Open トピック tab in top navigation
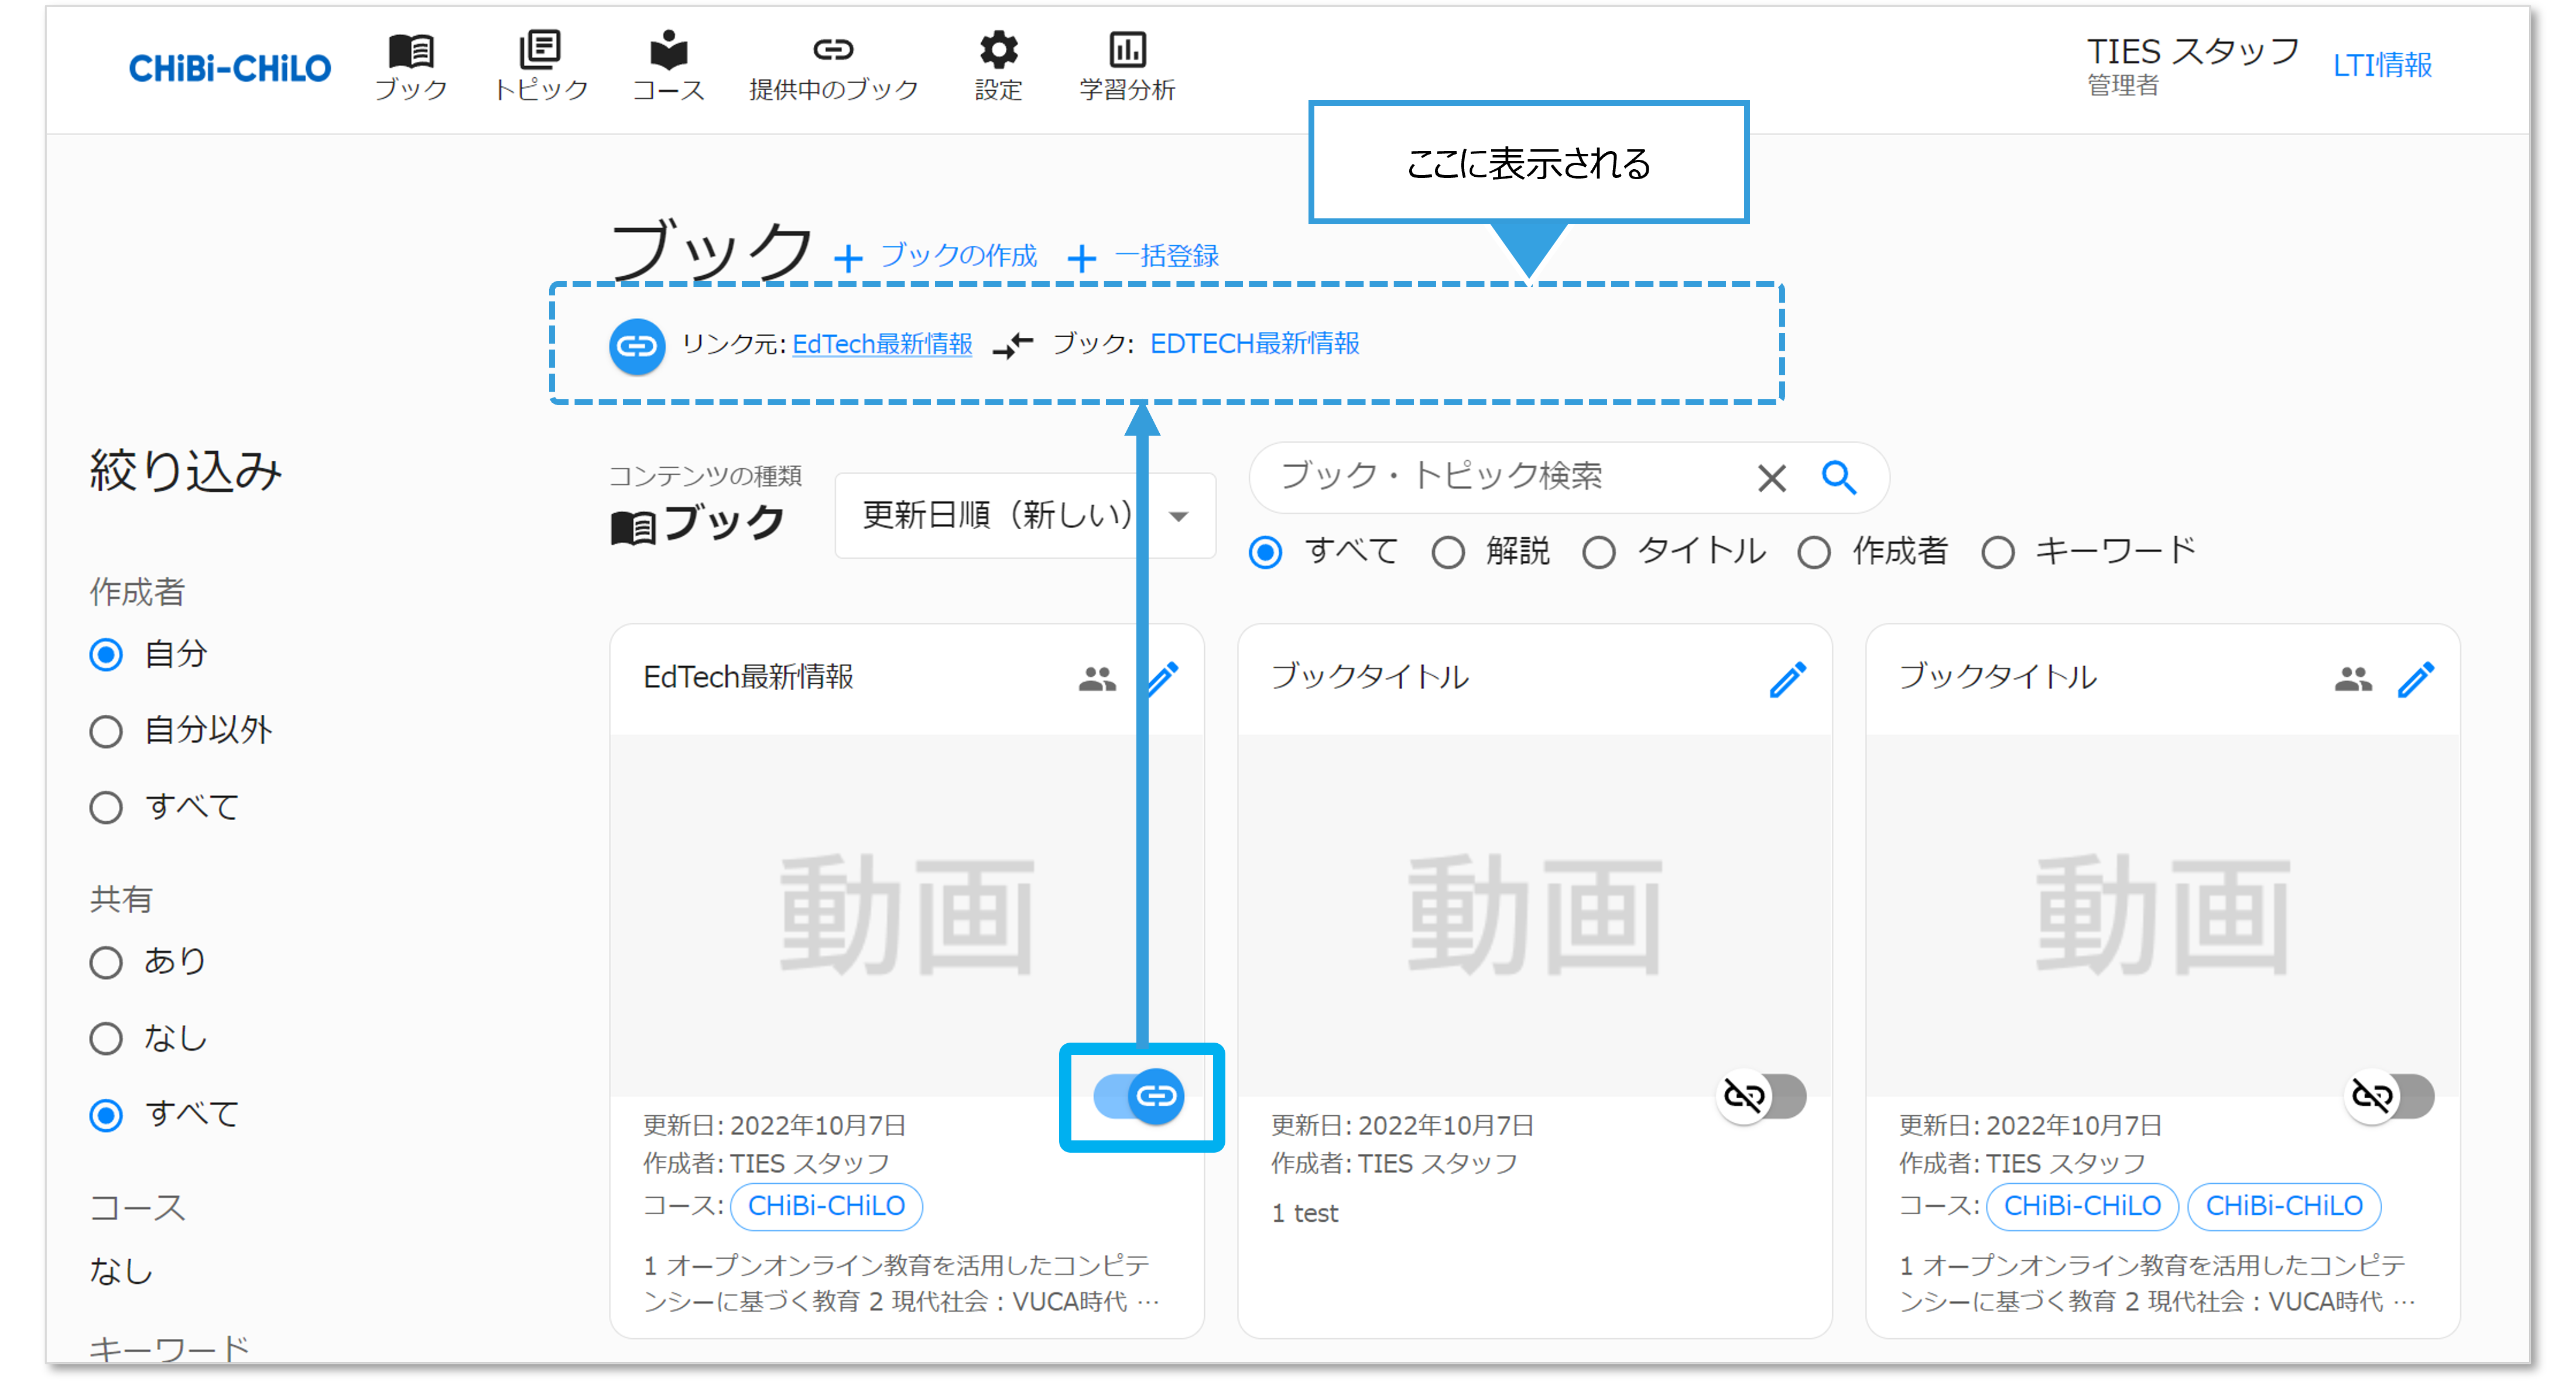 (540, 66)
